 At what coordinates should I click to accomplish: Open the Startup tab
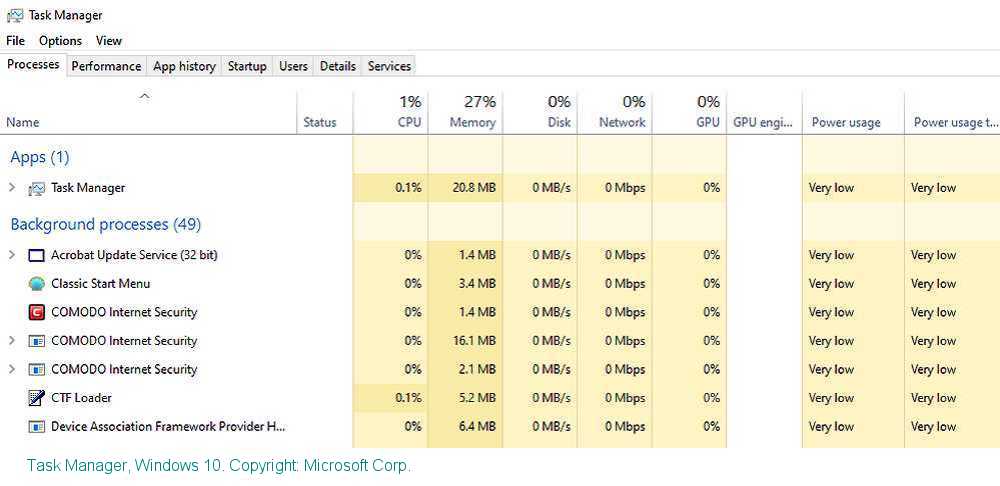247,66
